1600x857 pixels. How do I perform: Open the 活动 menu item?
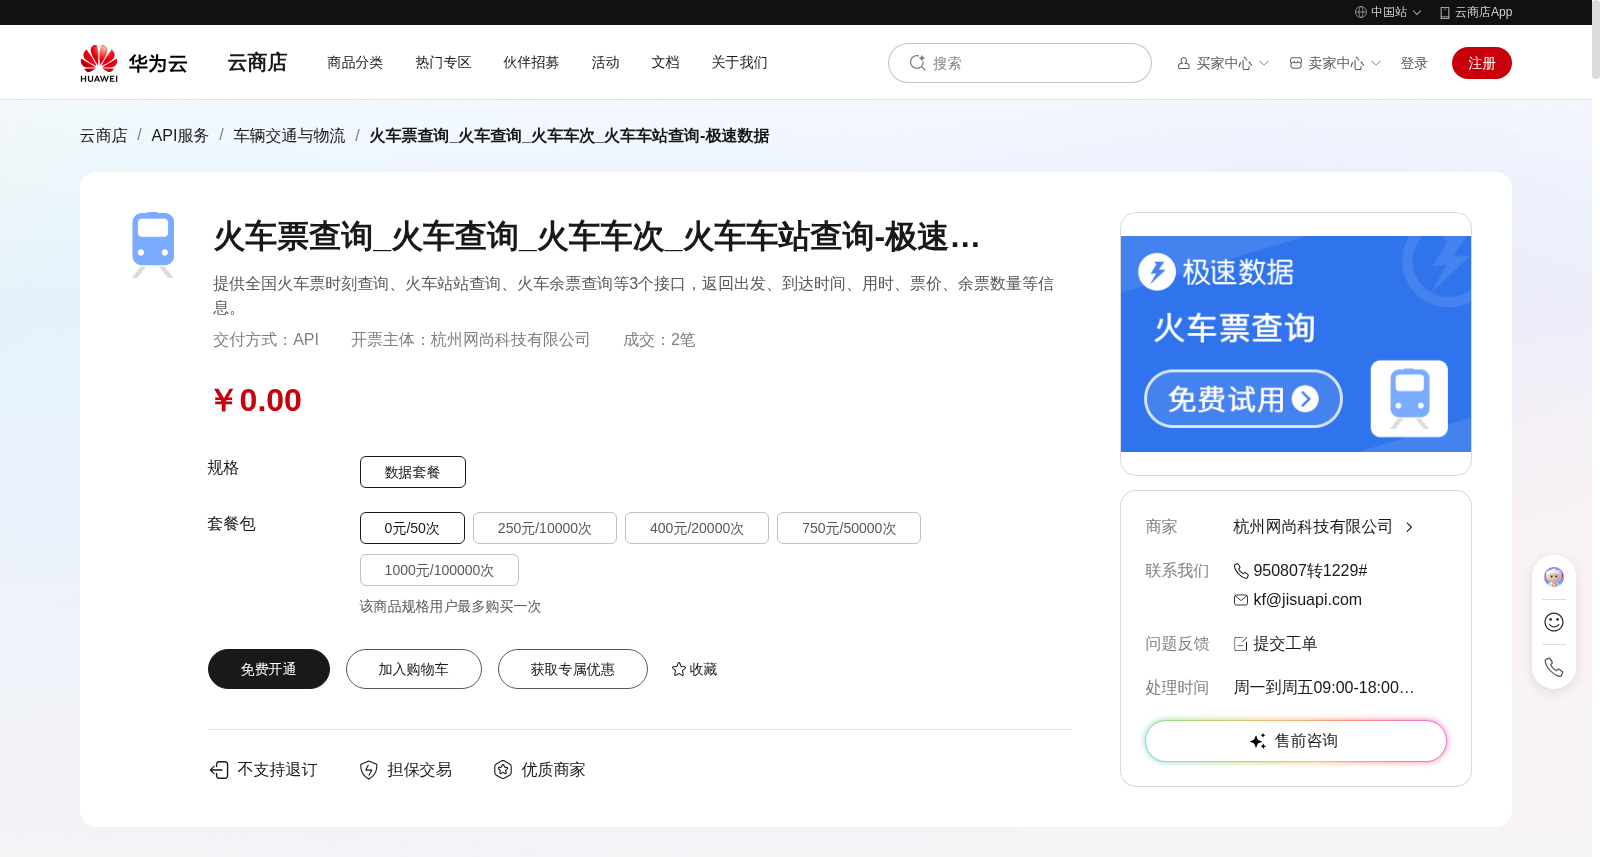click(605, 62)
